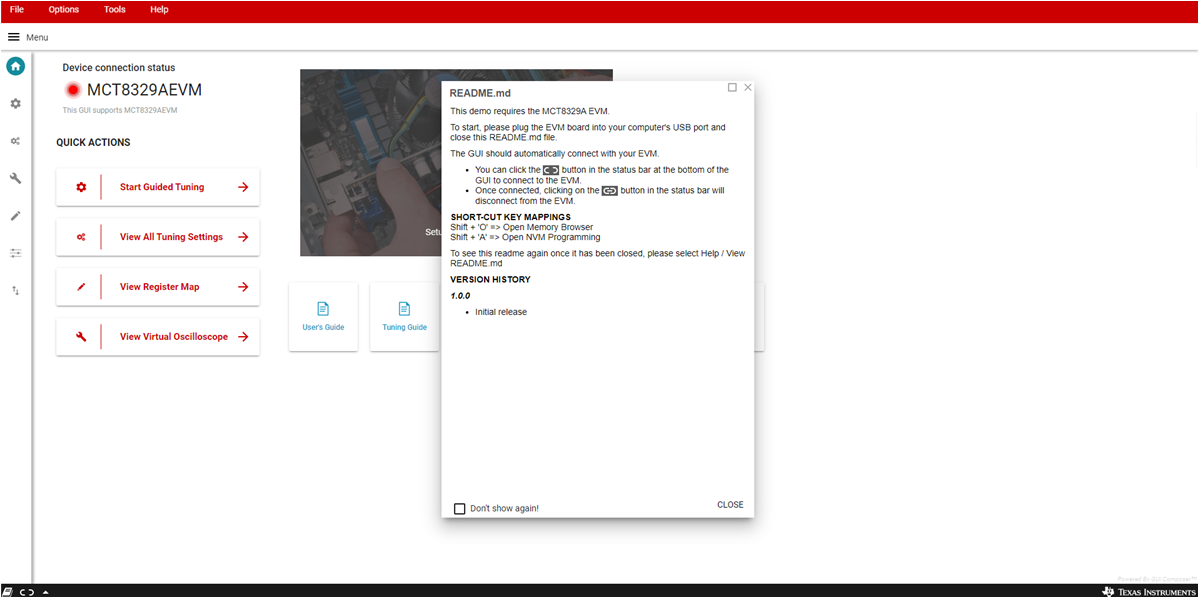The width and height of the screenshot is (1200, 599).
Task: Open the File menu
Action: (x=17, y=9)
